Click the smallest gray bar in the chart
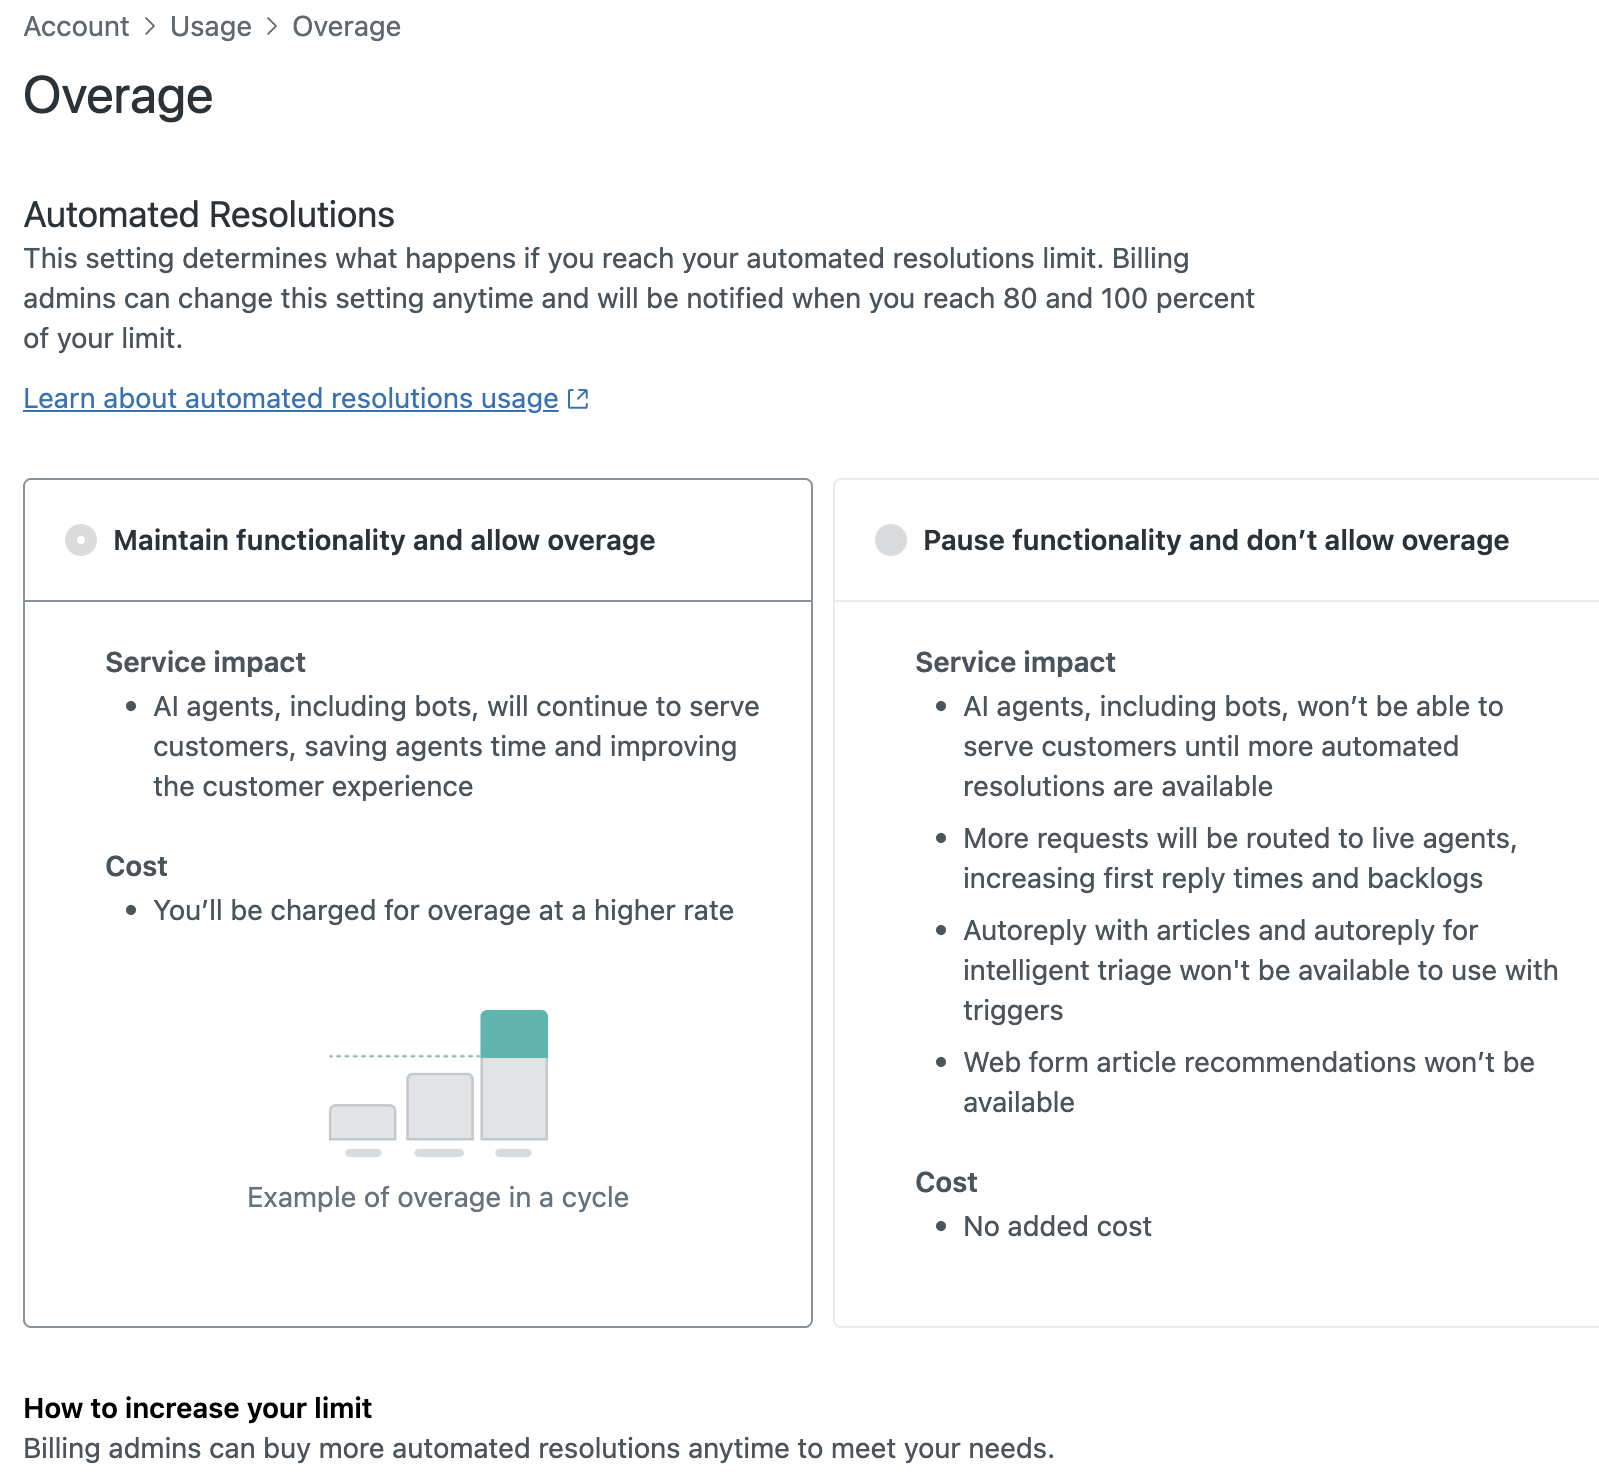 click(363, 1122)
